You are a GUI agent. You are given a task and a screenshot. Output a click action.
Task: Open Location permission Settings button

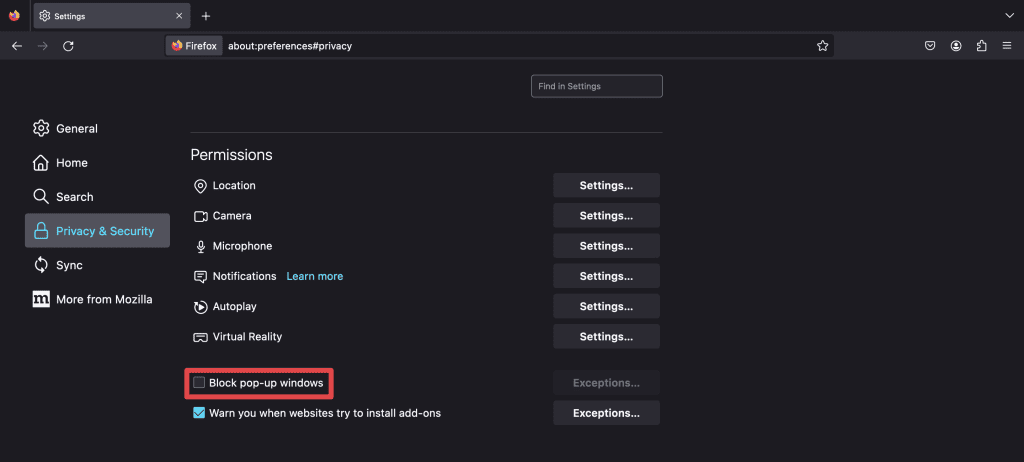pos(606,185)
